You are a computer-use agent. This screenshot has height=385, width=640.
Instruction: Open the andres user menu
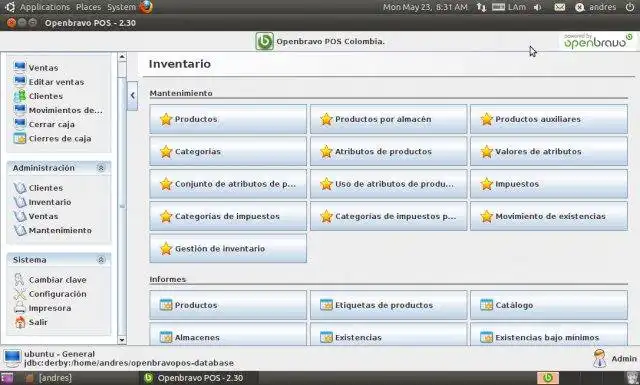[x=596, y=7]
